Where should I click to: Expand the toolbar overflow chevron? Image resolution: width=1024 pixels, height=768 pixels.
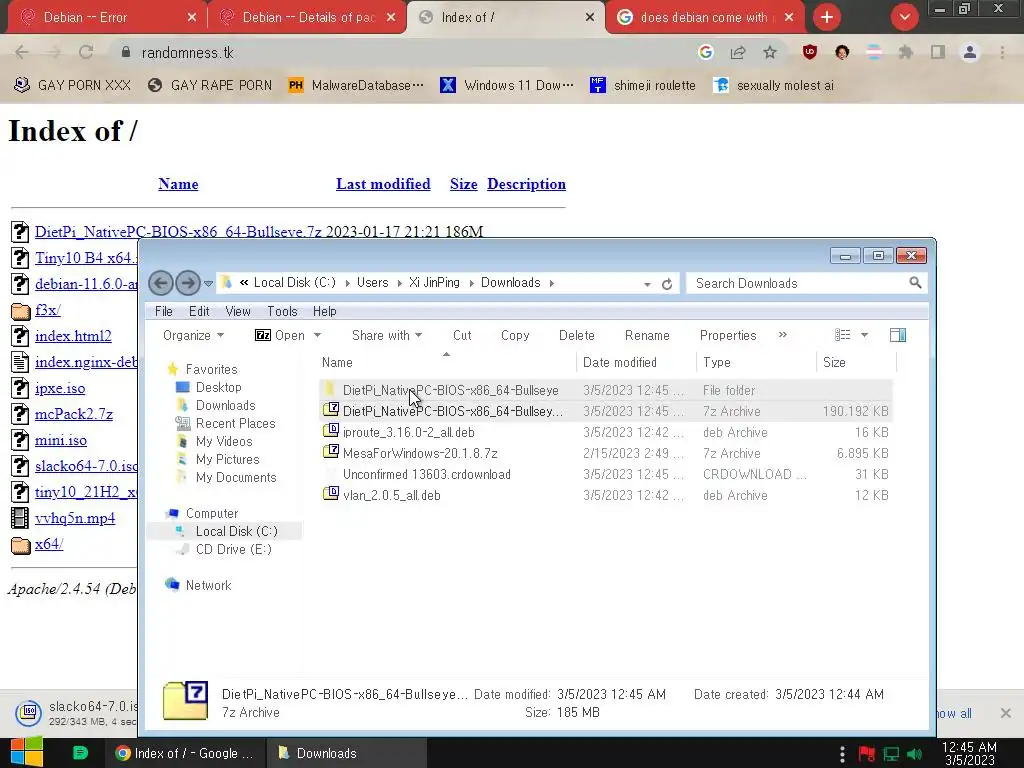[782, 335]
